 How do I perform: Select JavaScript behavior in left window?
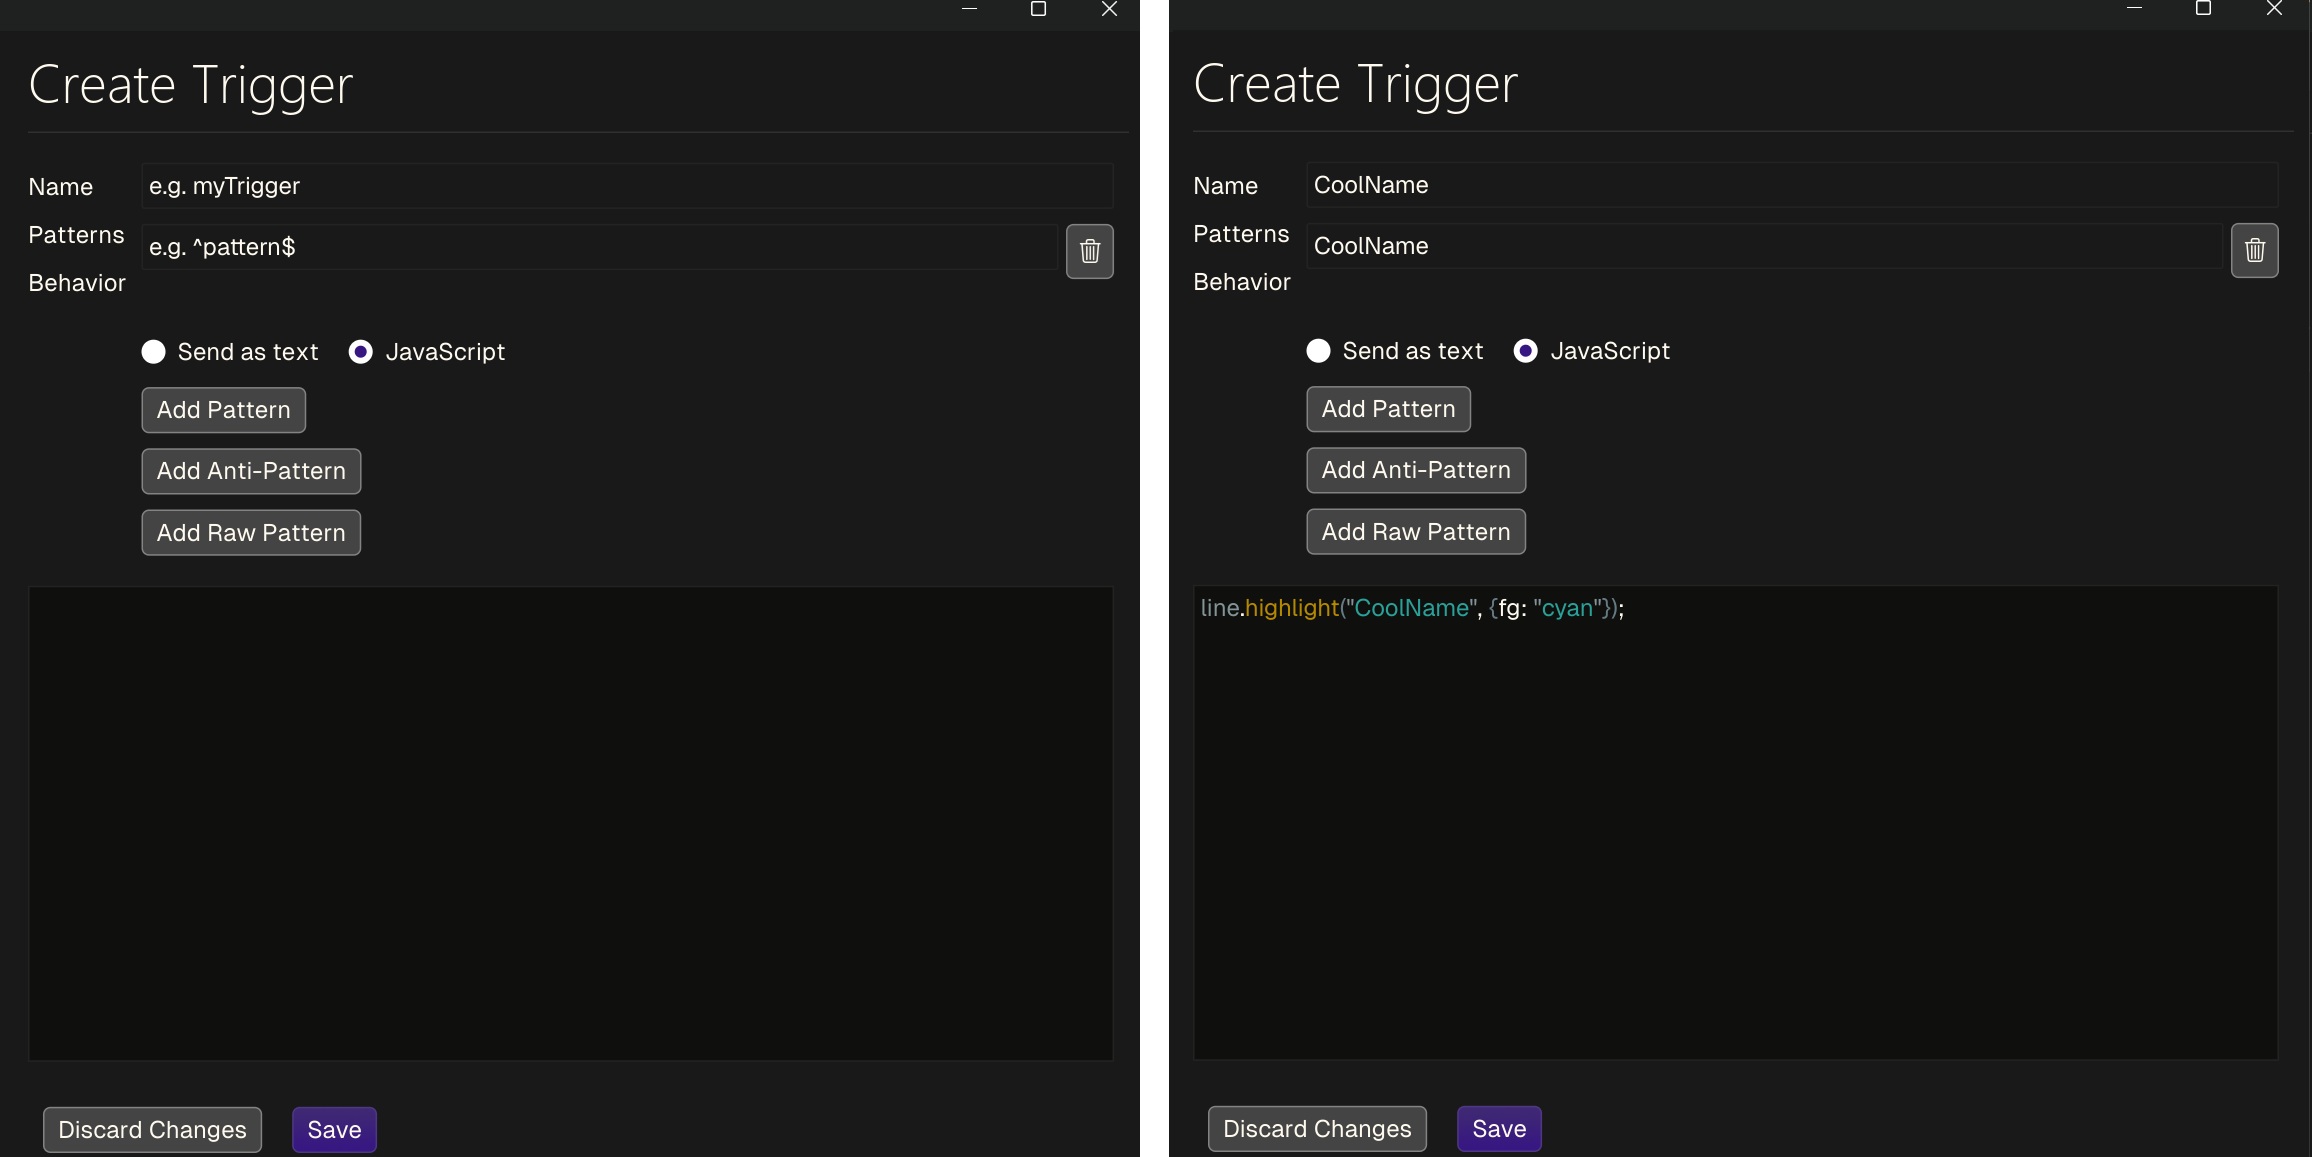click(x=361, y=352)
